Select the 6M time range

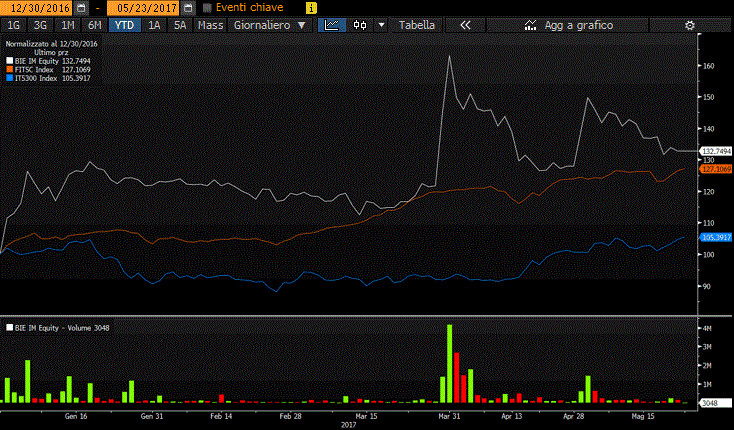coord(94,25)
